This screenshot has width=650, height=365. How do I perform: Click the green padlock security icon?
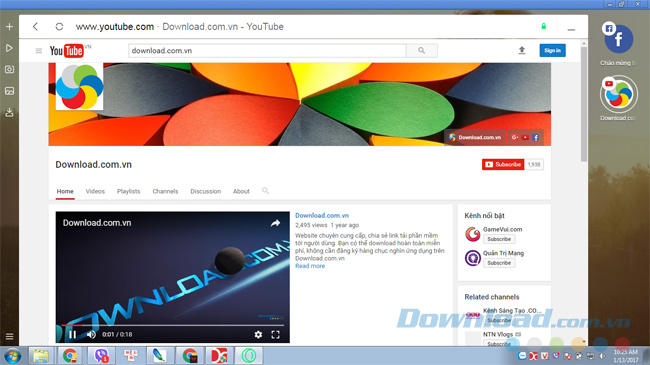(x=543, y=26)
